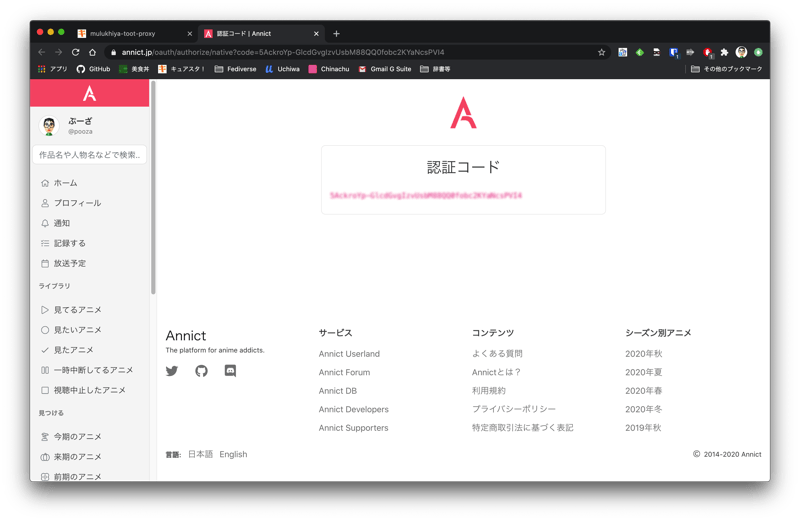The width and height of the screenshot is (800, 521).
Task: Bookmark this page with the star icon
Action: [x=601, y=52]
